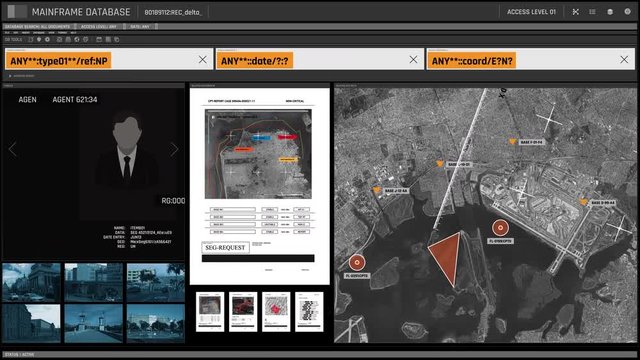Click STATUS: ACTIVE in the status bar
The height and width of the screenshot is (360, 640).
(x=20, y=355)
